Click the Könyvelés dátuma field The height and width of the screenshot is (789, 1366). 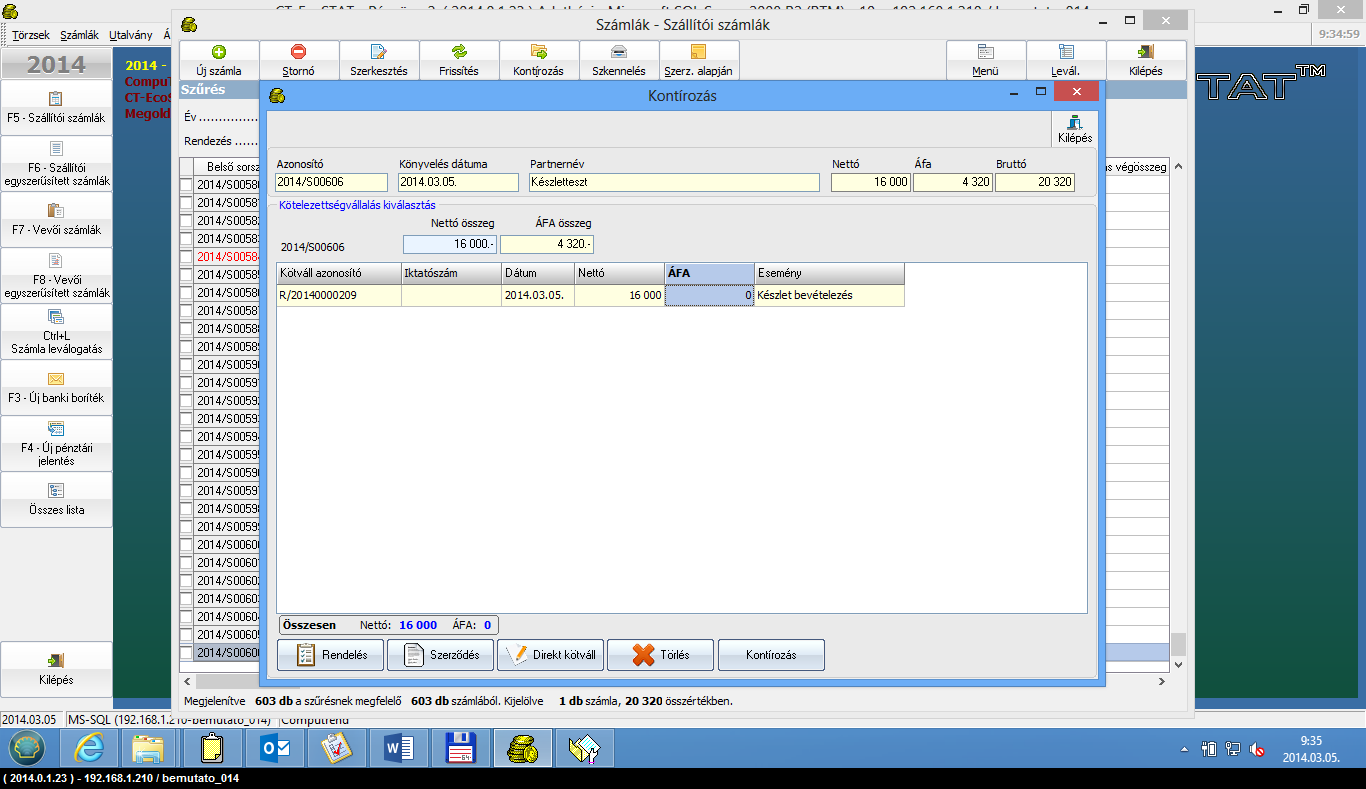click(458, 182)
